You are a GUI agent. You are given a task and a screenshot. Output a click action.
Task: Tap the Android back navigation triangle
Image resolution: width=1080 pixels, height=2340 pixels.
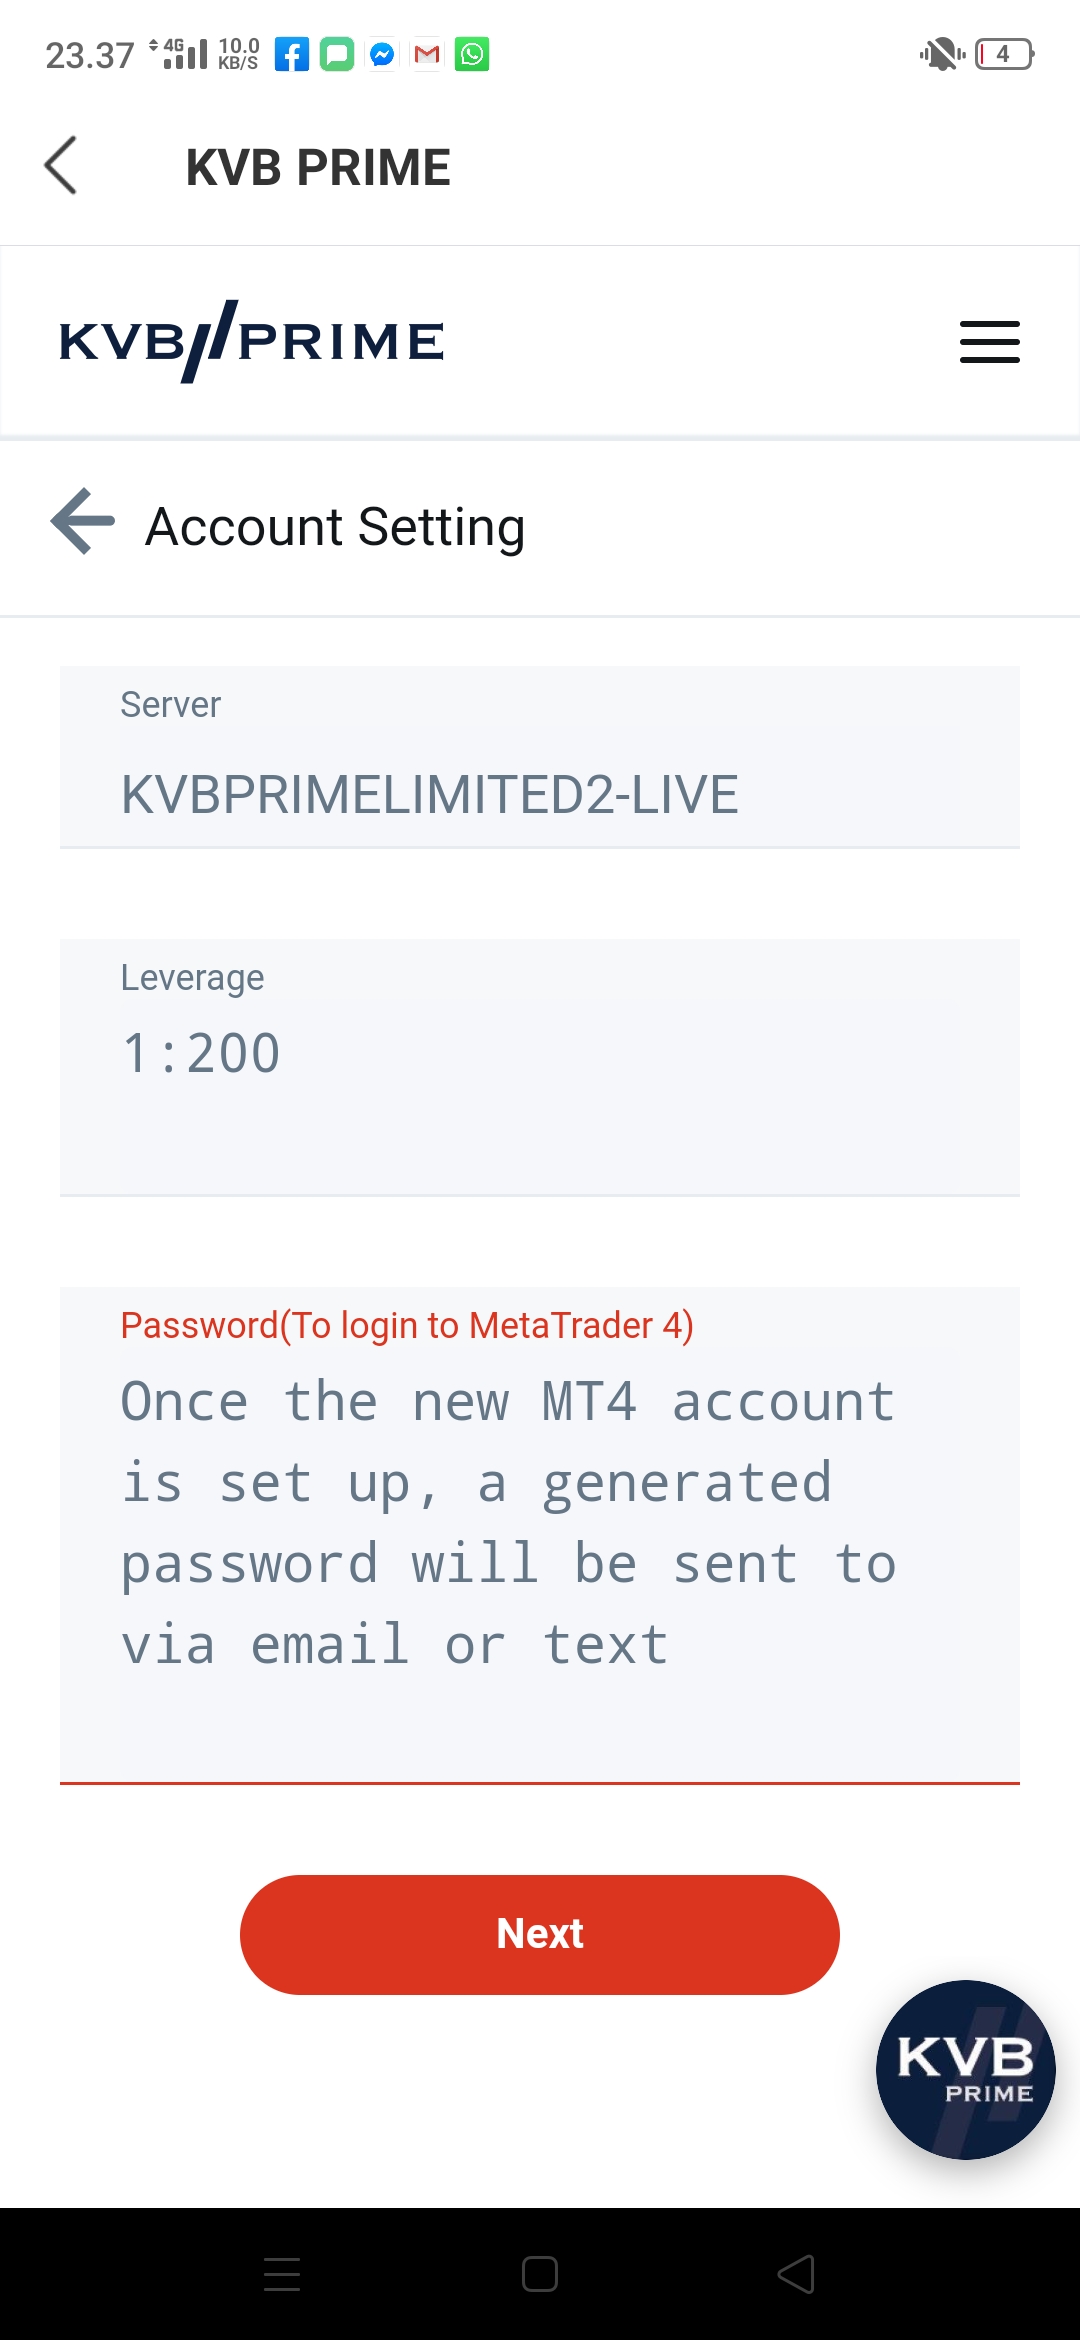pyautogui.click(x=797, y=2274)
